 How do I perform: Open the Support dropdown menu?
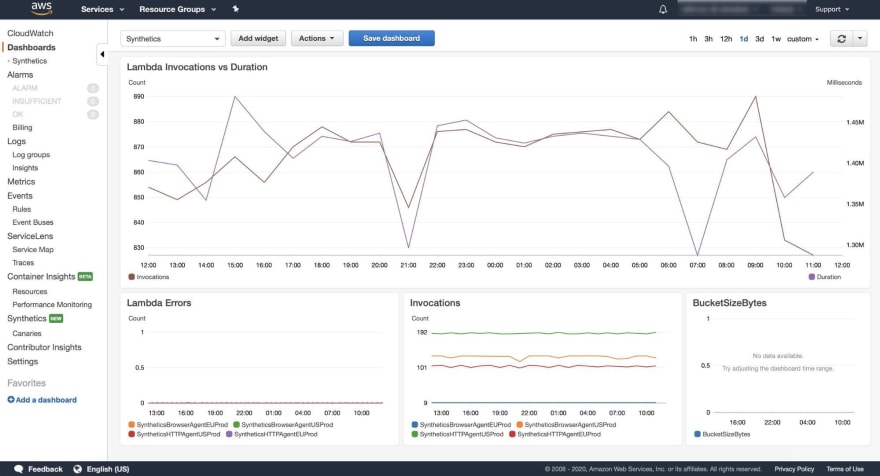(832, 9)
